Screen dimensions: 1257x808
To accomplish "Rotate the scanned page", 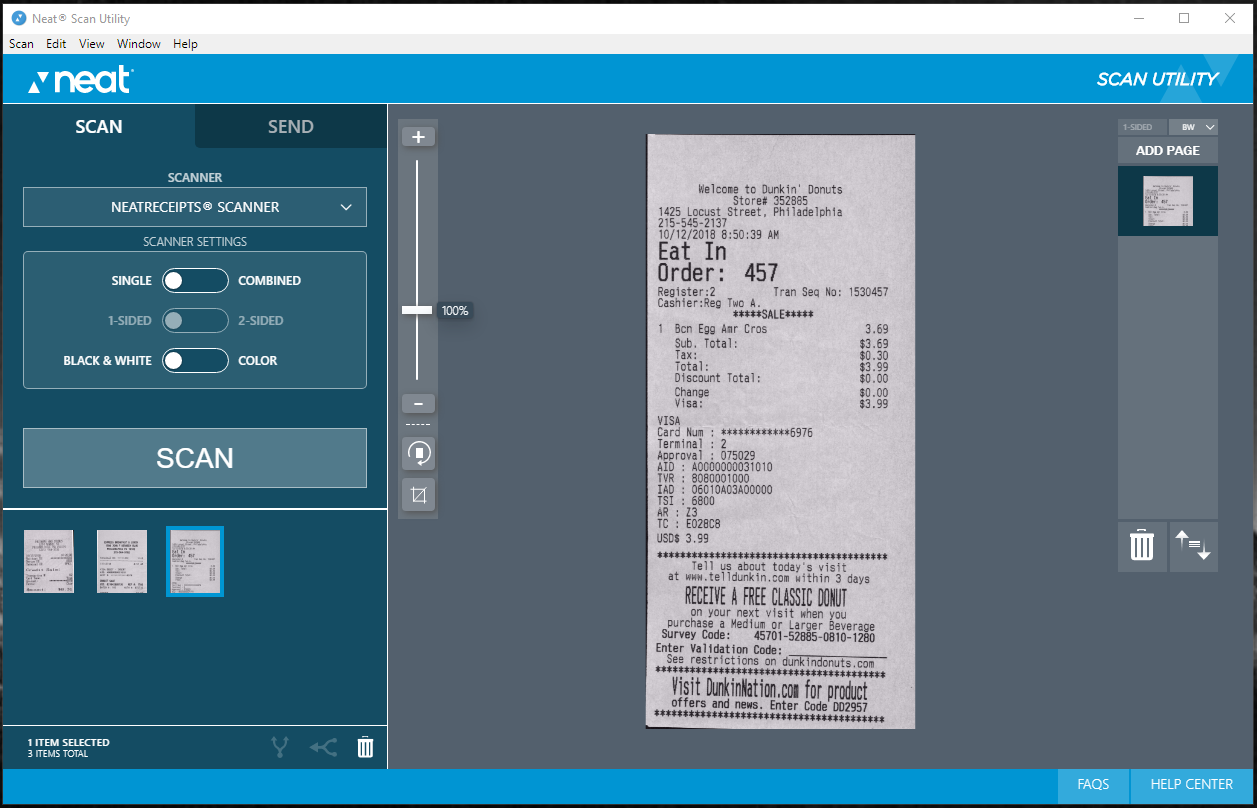I will (x=418, y=454).
